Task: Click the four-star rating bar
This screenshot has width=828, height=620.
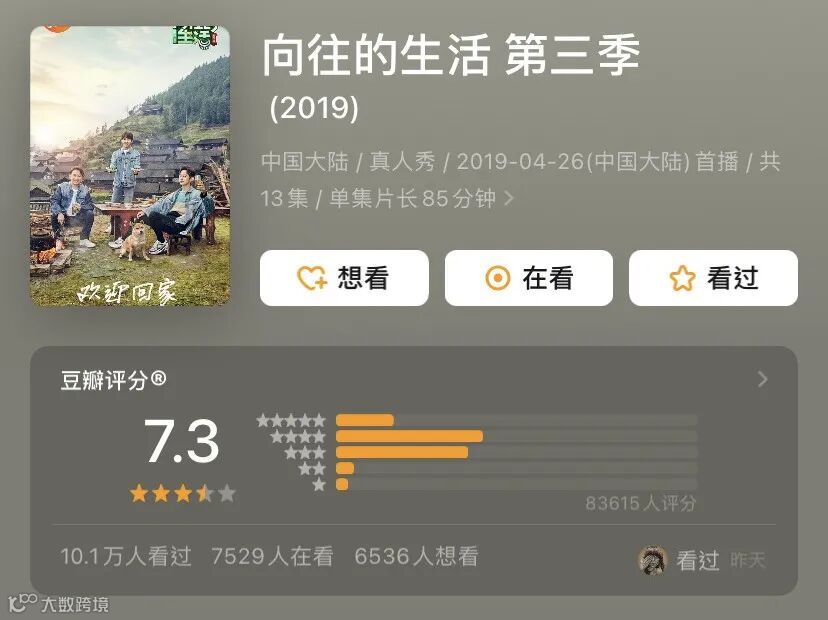Action: pyautogui.click(x=516, y=437)
